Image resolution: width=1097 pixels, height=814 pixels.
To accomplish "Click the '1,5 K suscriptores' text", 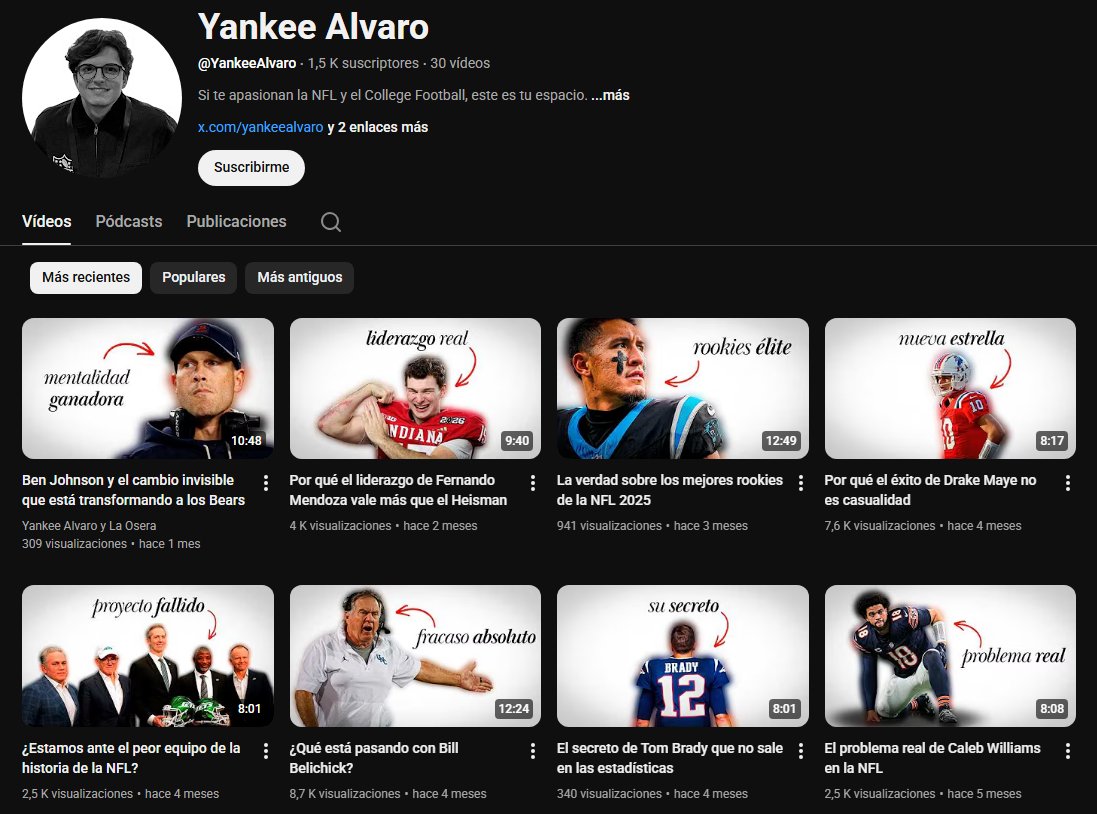I will (363, 63).
